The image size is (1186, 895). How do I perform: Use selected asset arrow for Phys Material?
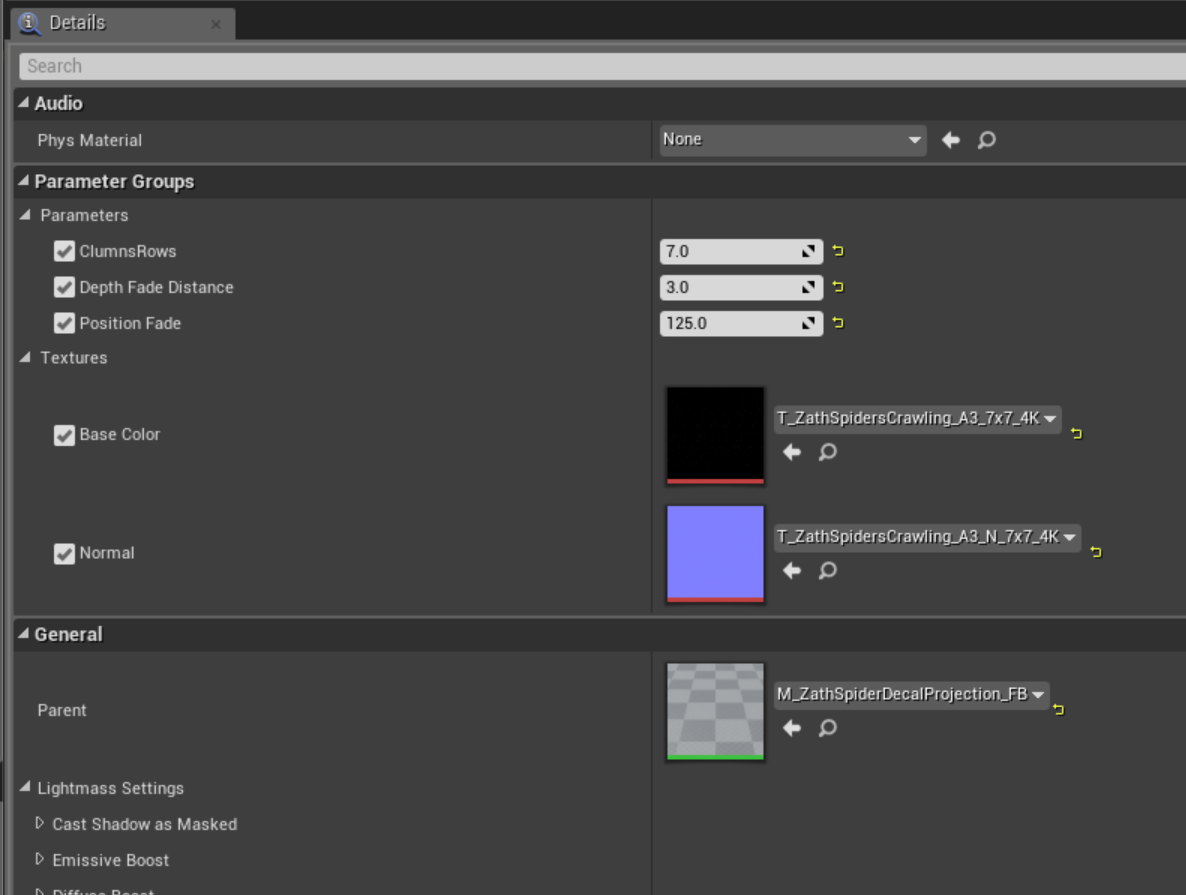[x=950, y=140]
